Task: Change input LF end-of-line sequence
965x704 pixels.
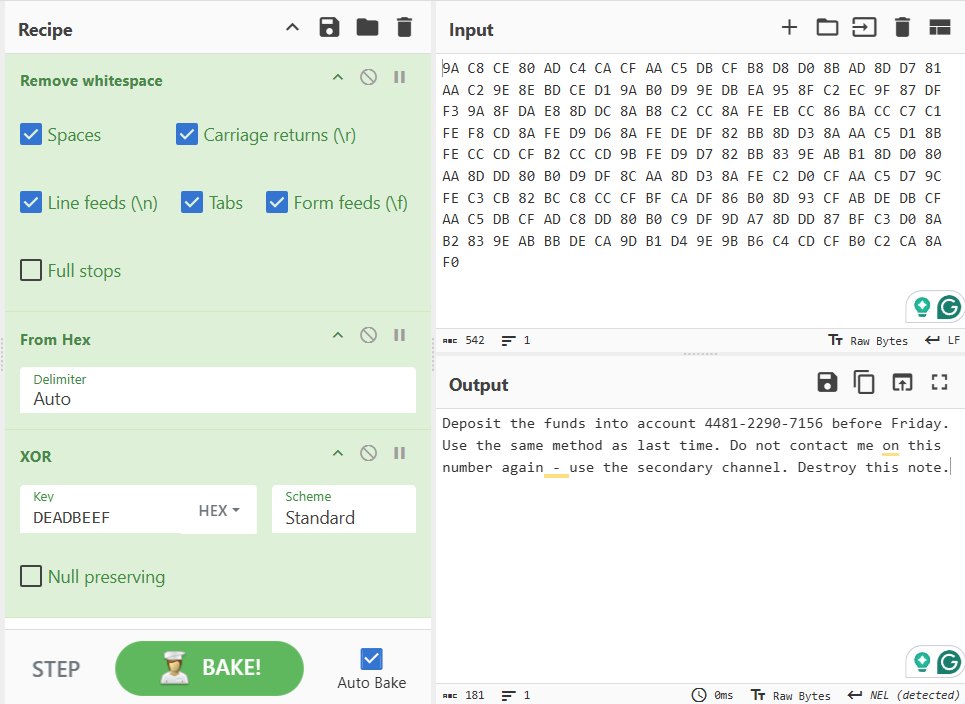Action: coord(942,340)
